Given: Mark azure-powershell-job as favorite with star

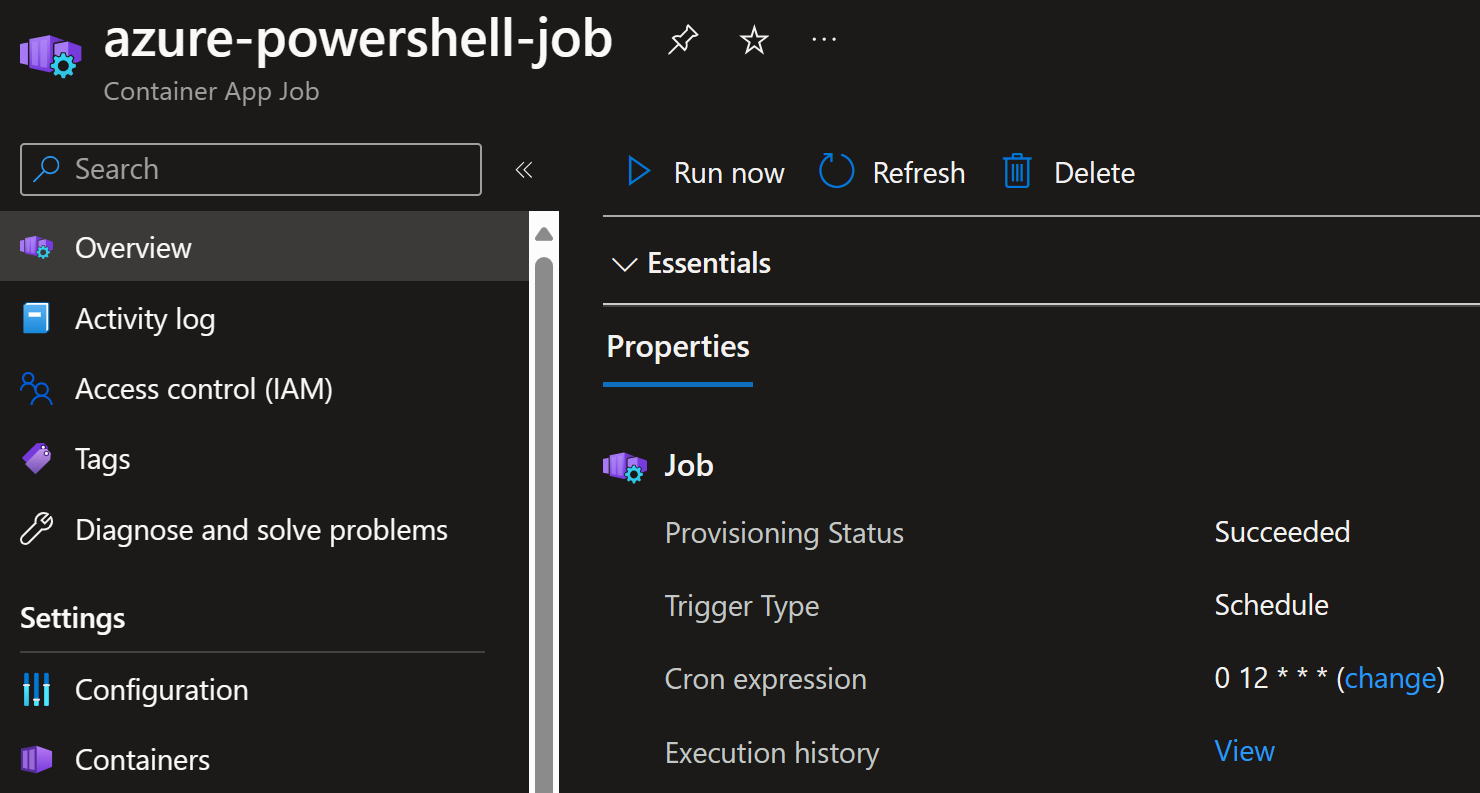Looking at the screenshot, I should click(754, 40).
